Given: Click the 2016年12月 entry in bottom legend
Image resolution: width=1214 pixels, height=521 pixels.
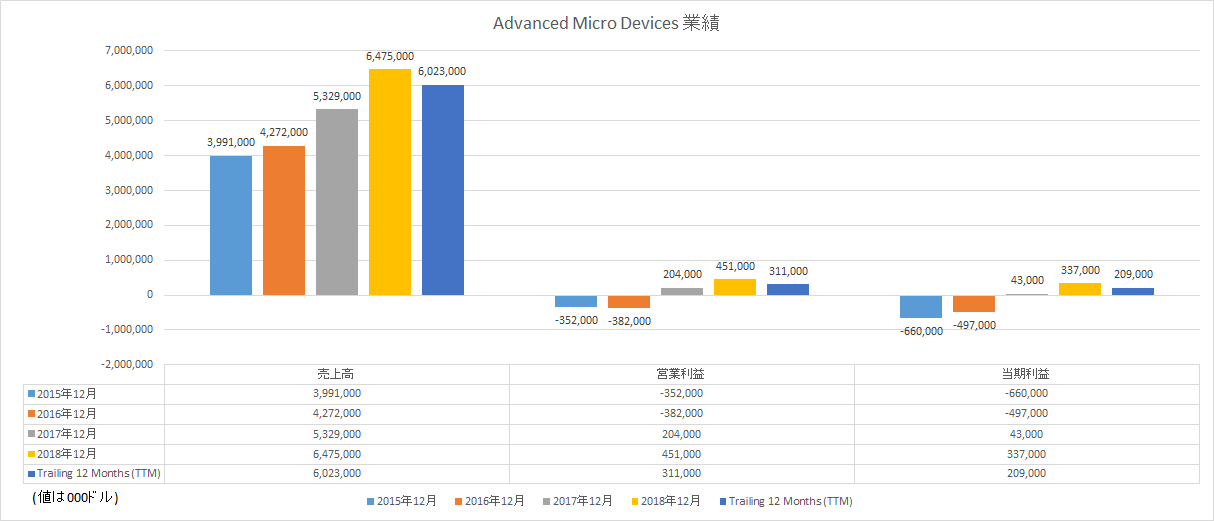Looking at the screenshot, I should pyautogui.click(x=490, y=501).
